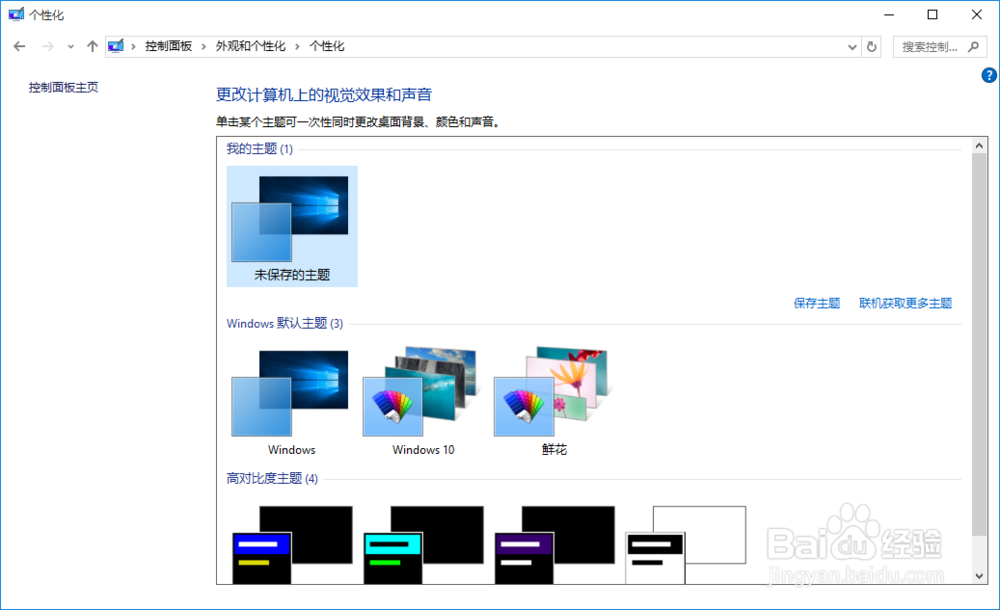The width and height of the screenshot is (1000, 610).
Task: Go back with the back arrow
Action: pyautogui.click(x=19, y=46)
